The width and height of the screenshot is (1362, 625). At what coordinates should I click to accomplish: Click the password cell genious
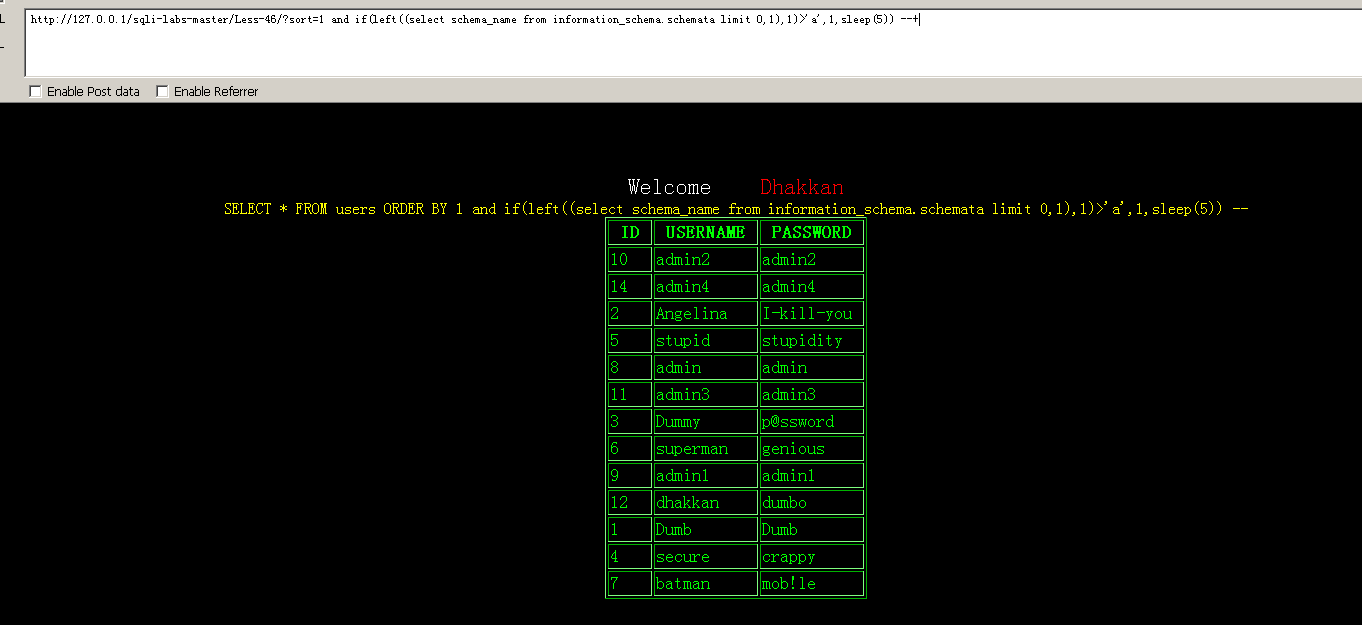point(812,448)
